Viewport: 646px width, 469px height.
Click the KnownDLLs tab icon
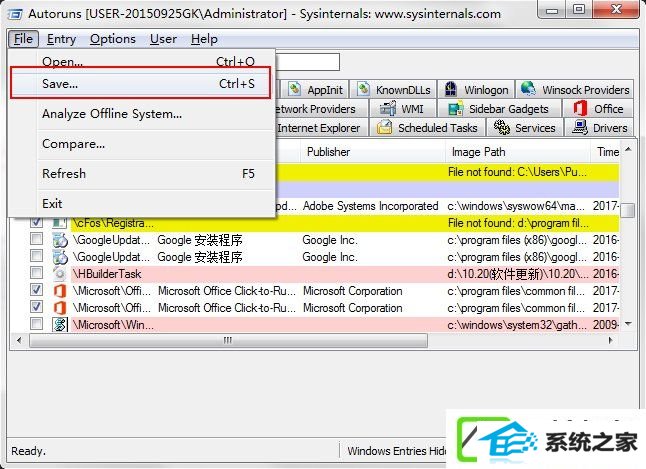(x=363, y=89)
